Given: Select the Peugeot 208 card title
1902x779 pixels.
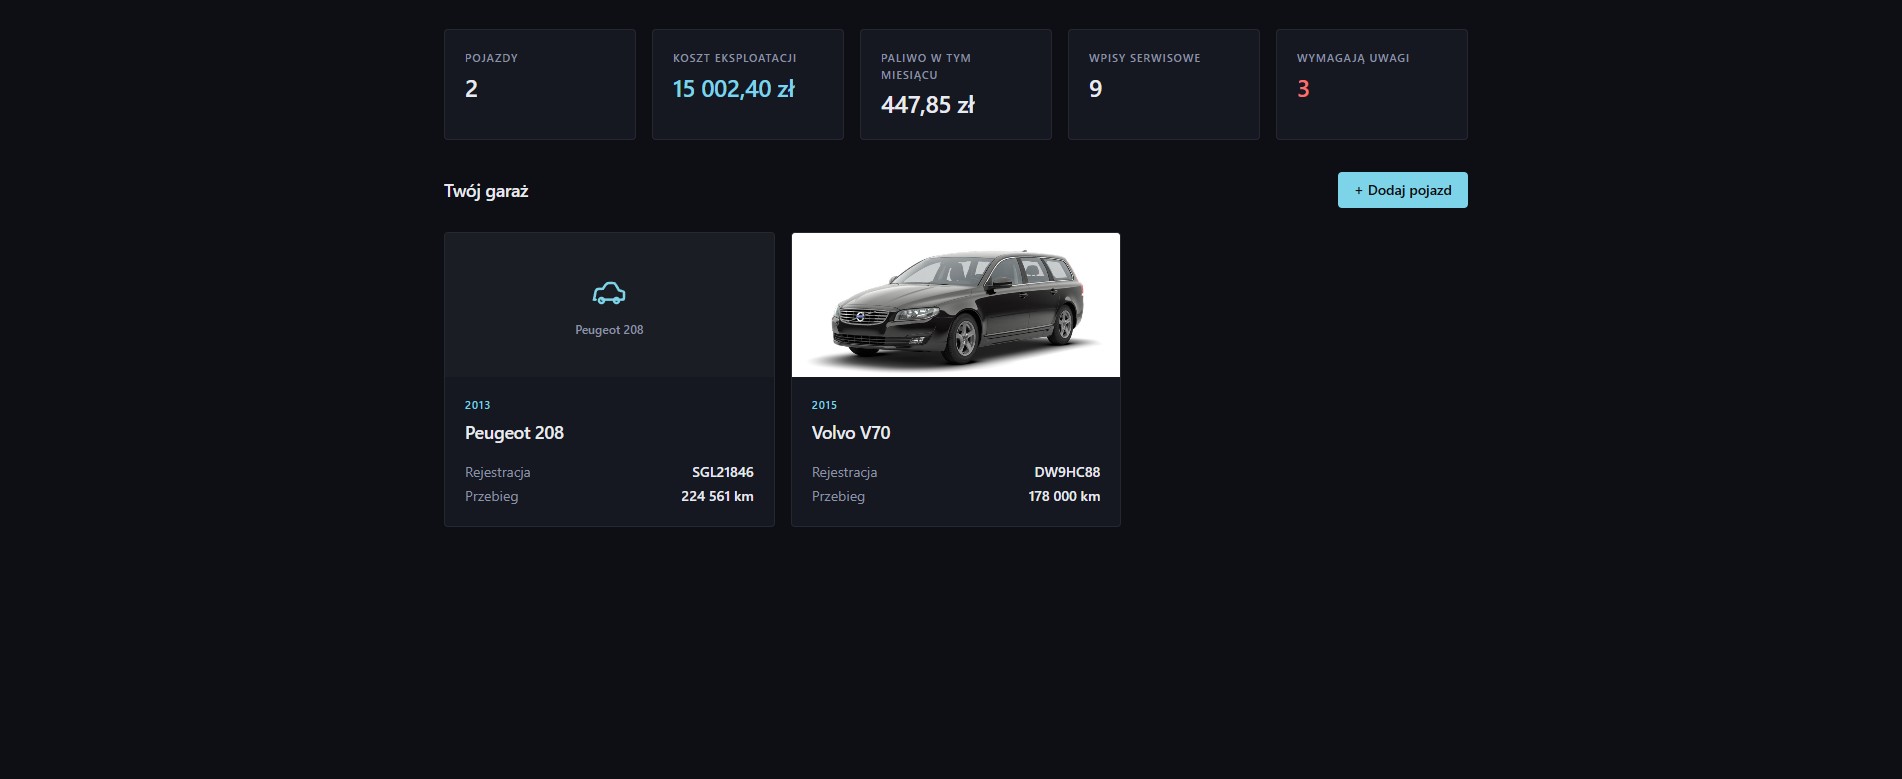Looking at the screenshot, I should [514, 433].
